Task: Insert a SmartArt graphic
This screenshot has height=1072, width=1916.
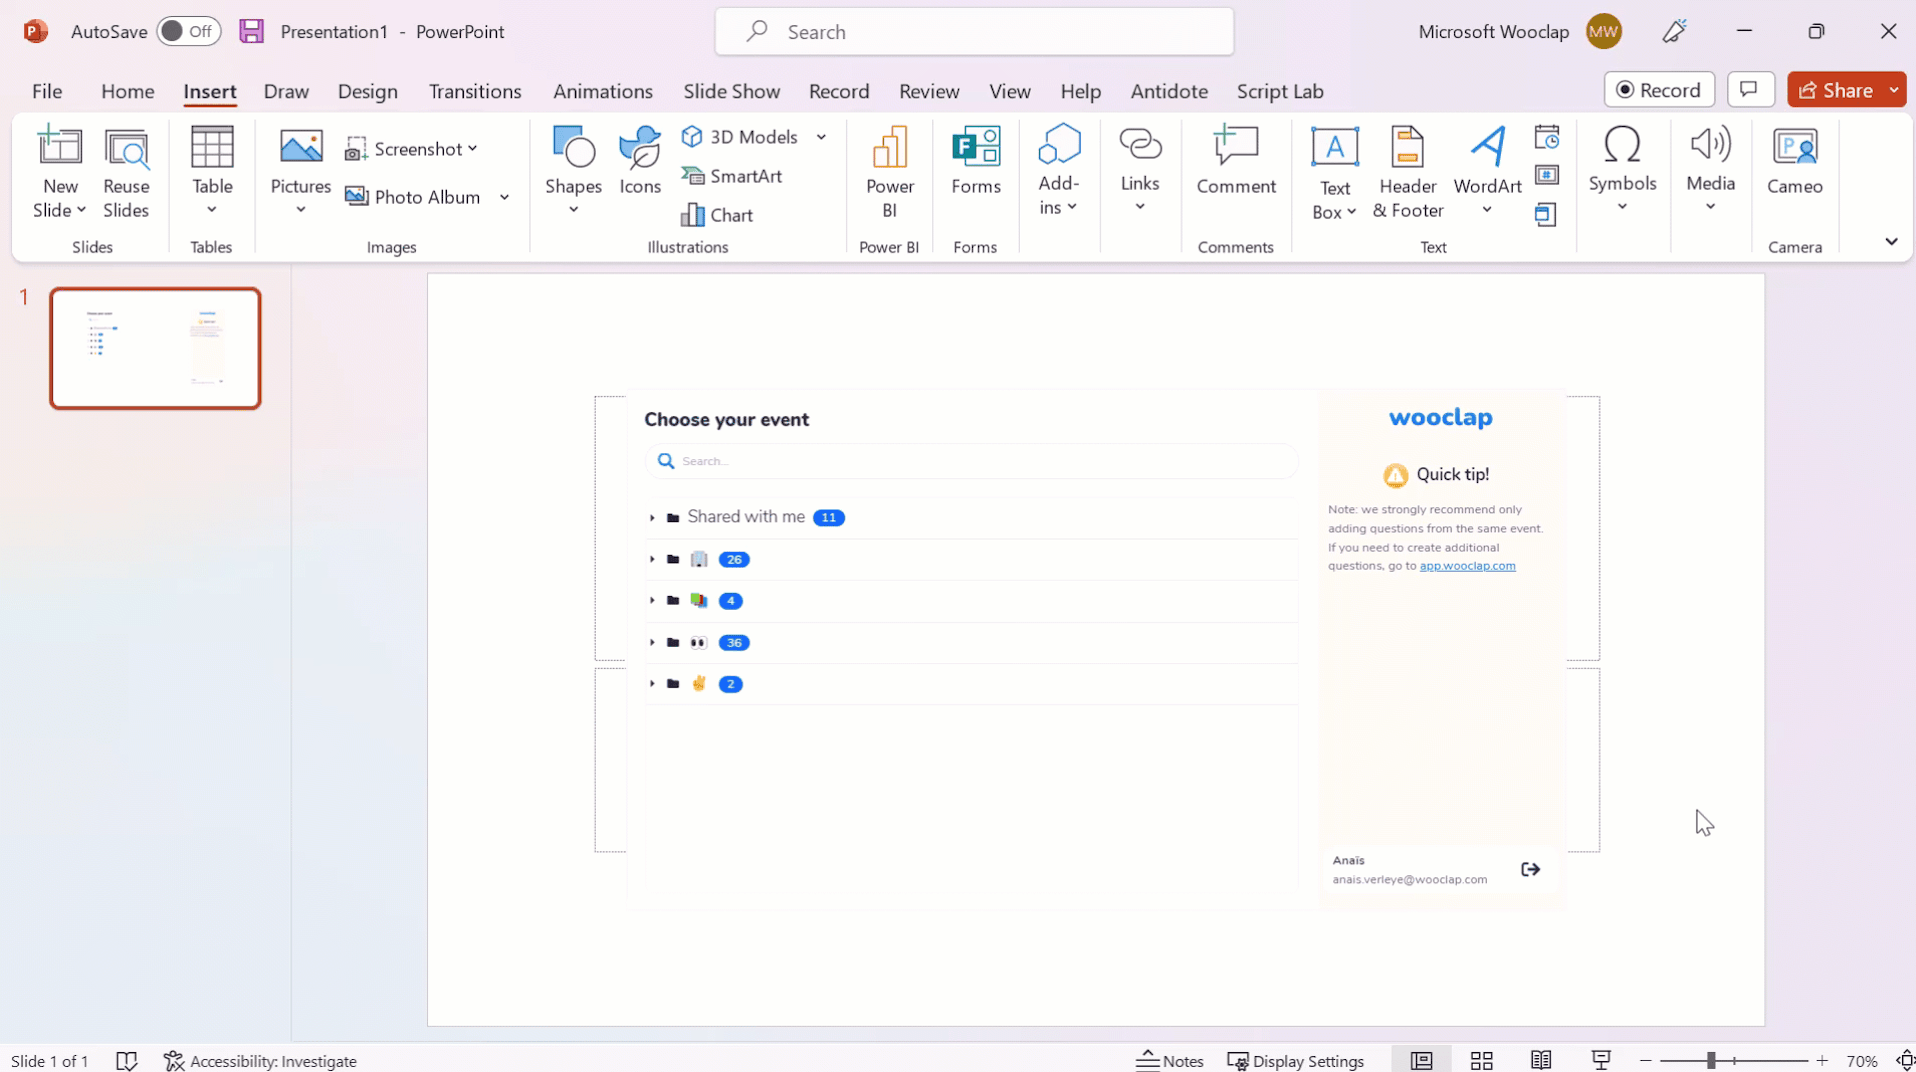Action: (x=732, y=176)
